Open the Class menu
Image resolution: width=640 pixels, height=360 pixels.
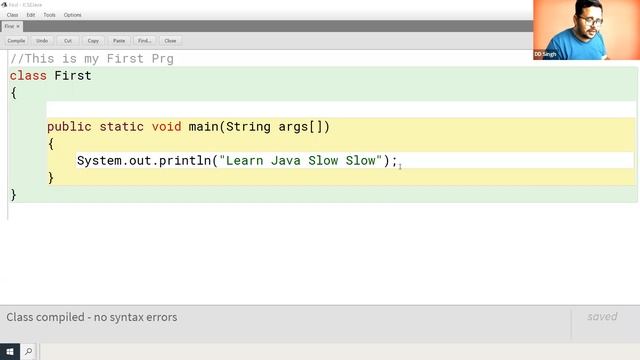12,15
